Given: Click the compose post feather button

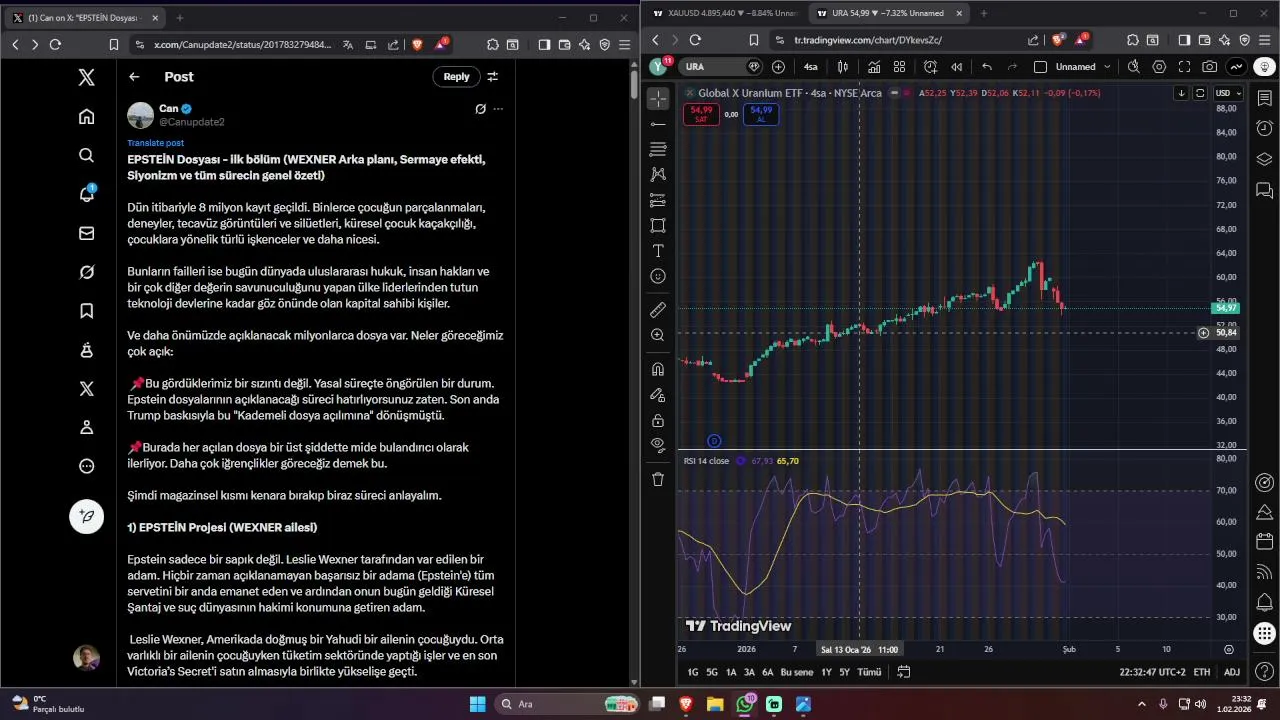Looking at the screenshot, I should coord(87,516).
